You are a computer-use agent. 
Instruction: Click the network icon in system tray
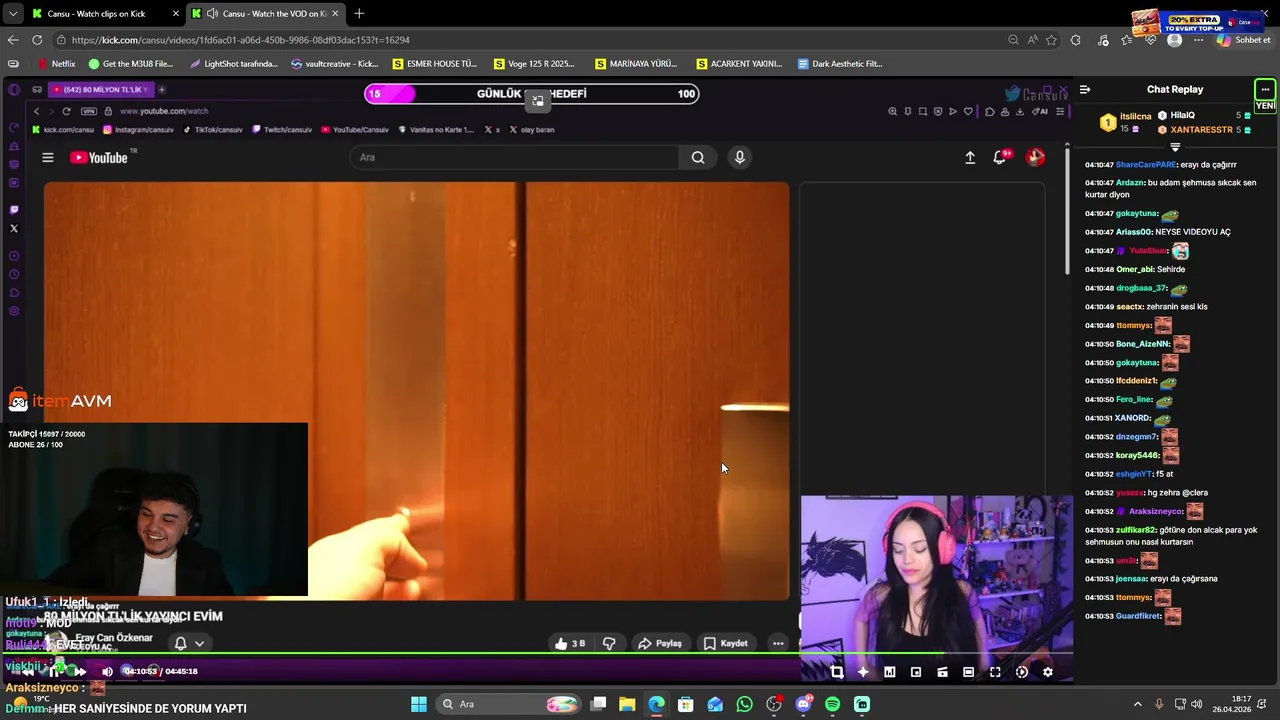pyautogui.click(x=1180, y=704)
